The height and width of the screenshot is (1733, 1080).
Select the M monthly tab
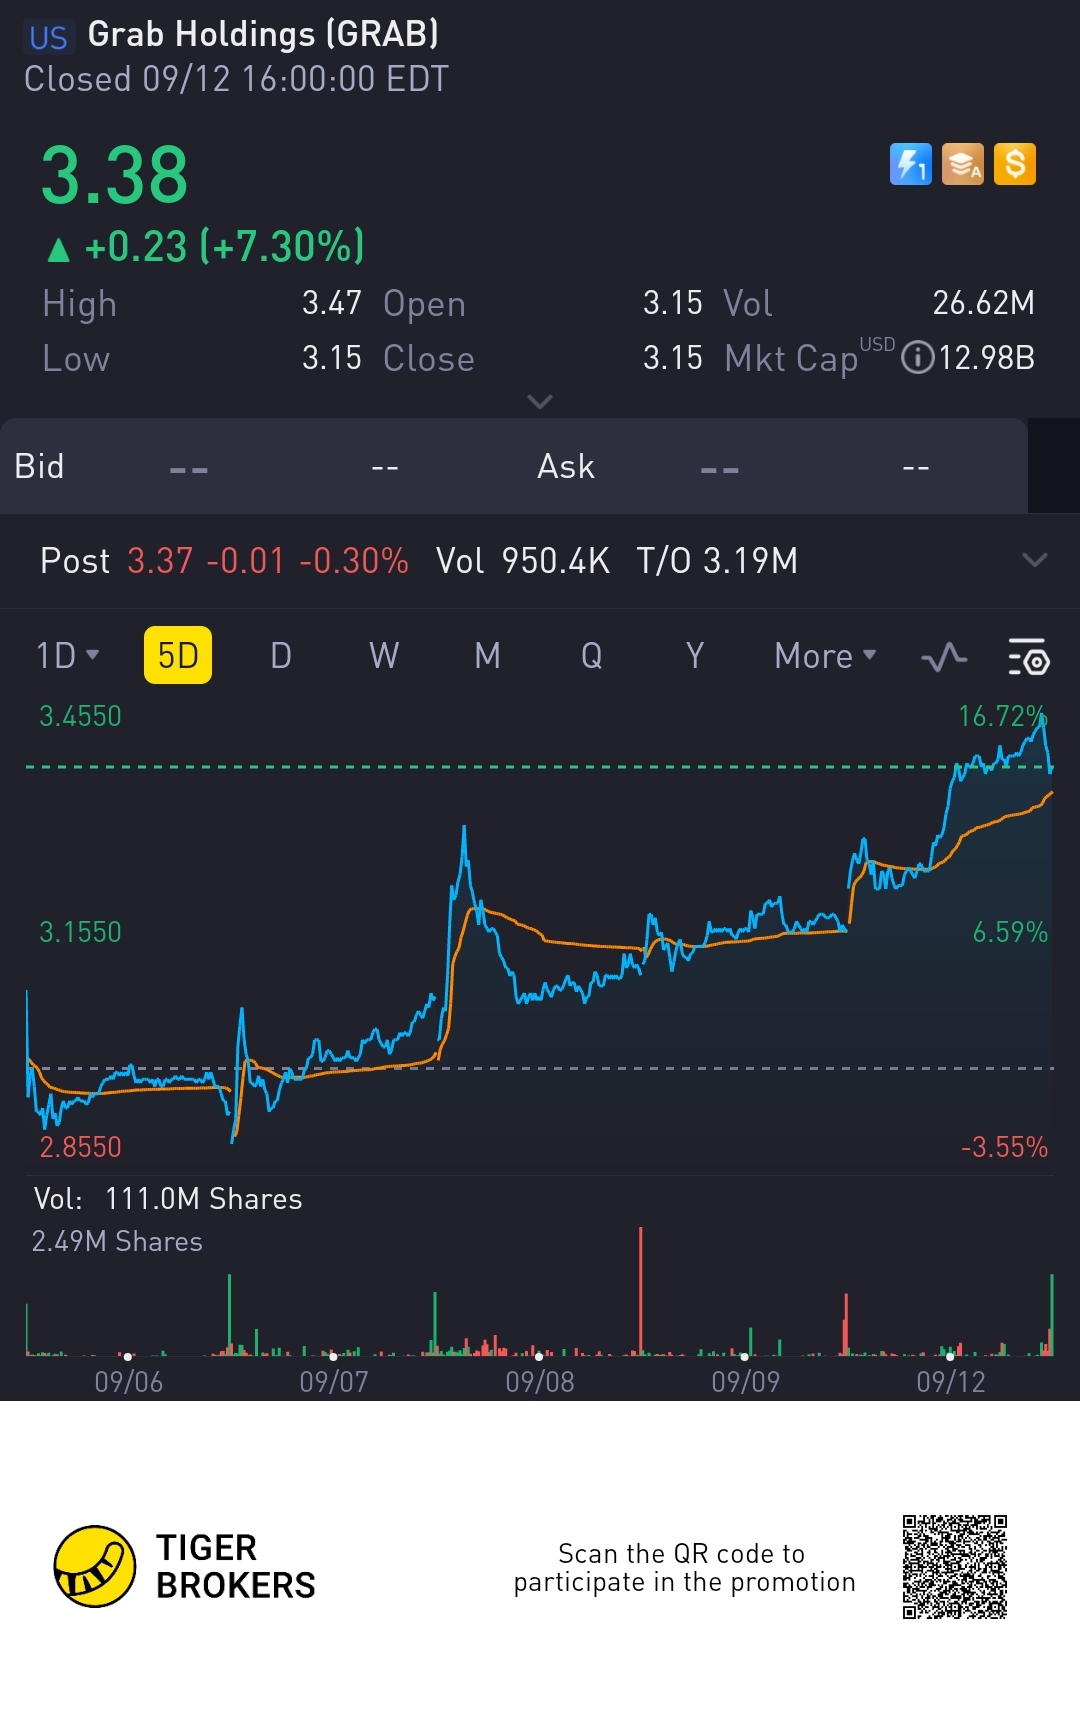(487, 656)
